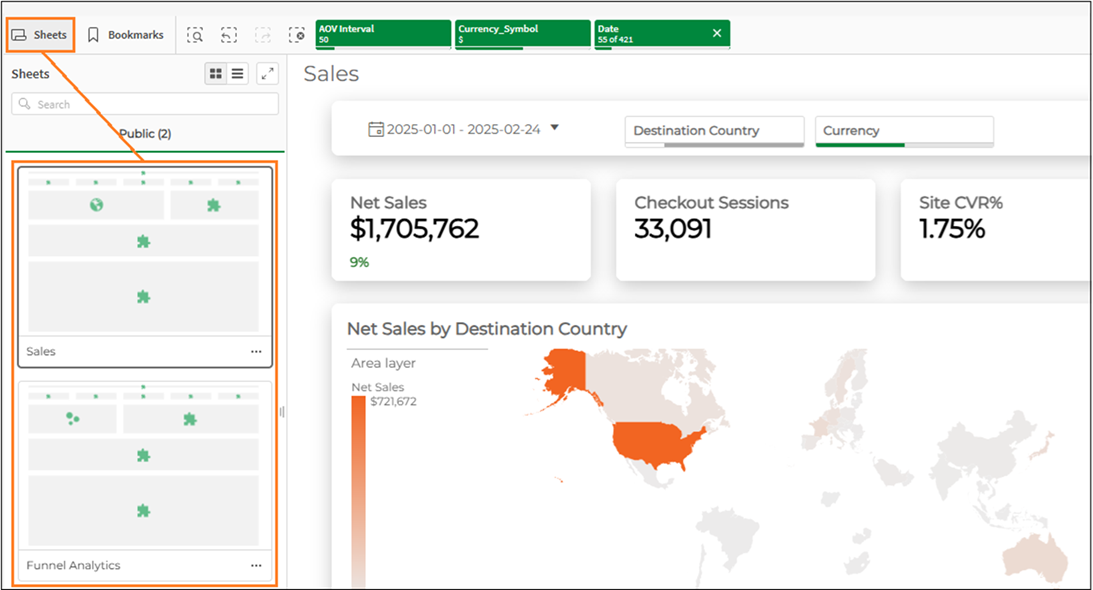This screenshot has height=590, width=1093.
Task: Open the AOV Interval selection chip
Action: [382, 33]
